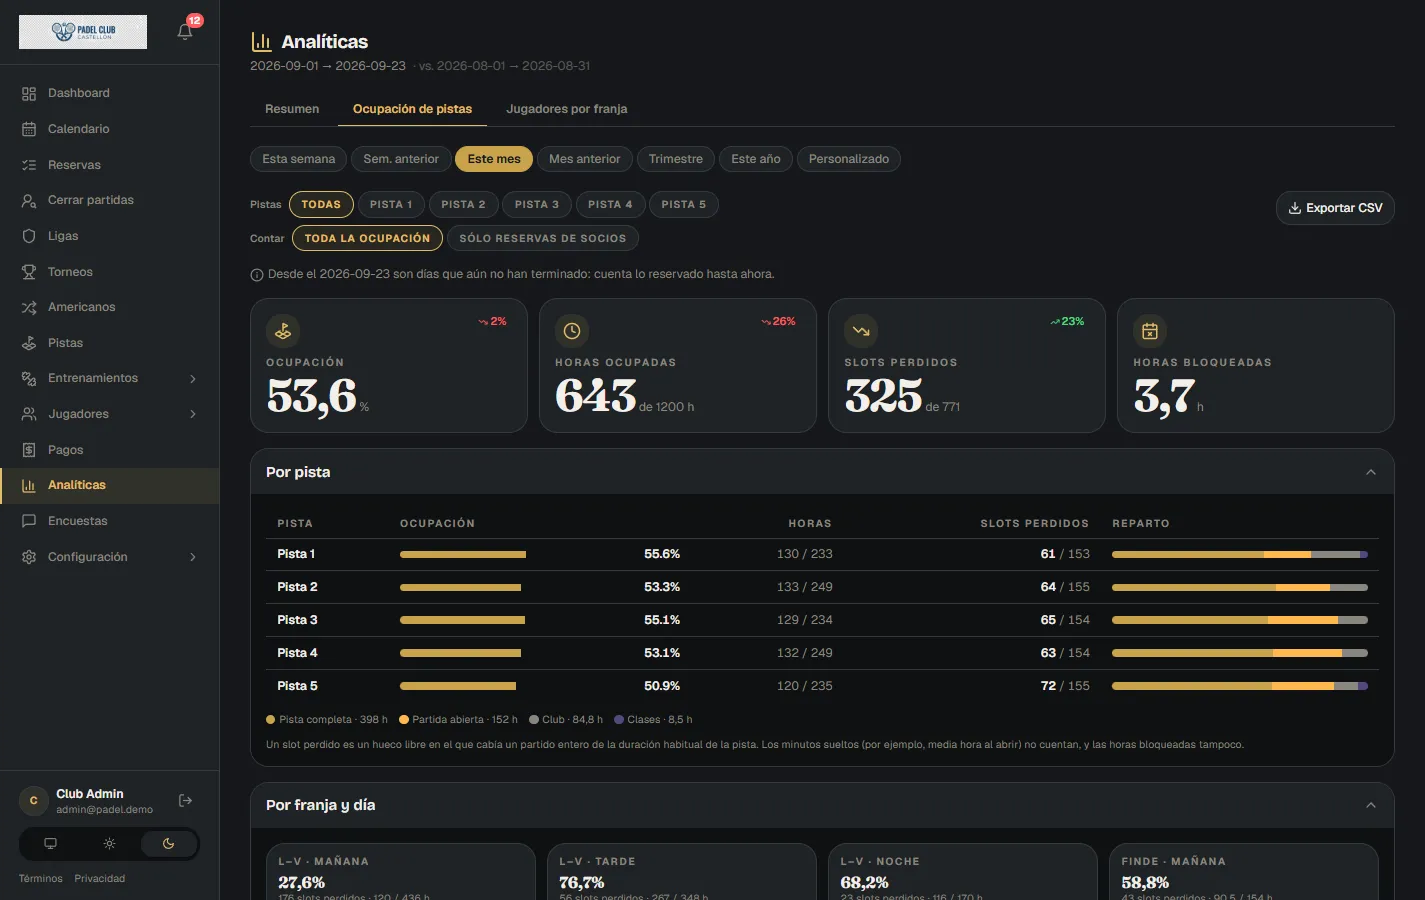Select the Ocupación de pistas tab
Screen dimensions: 1425x900
tap(412, 109)
